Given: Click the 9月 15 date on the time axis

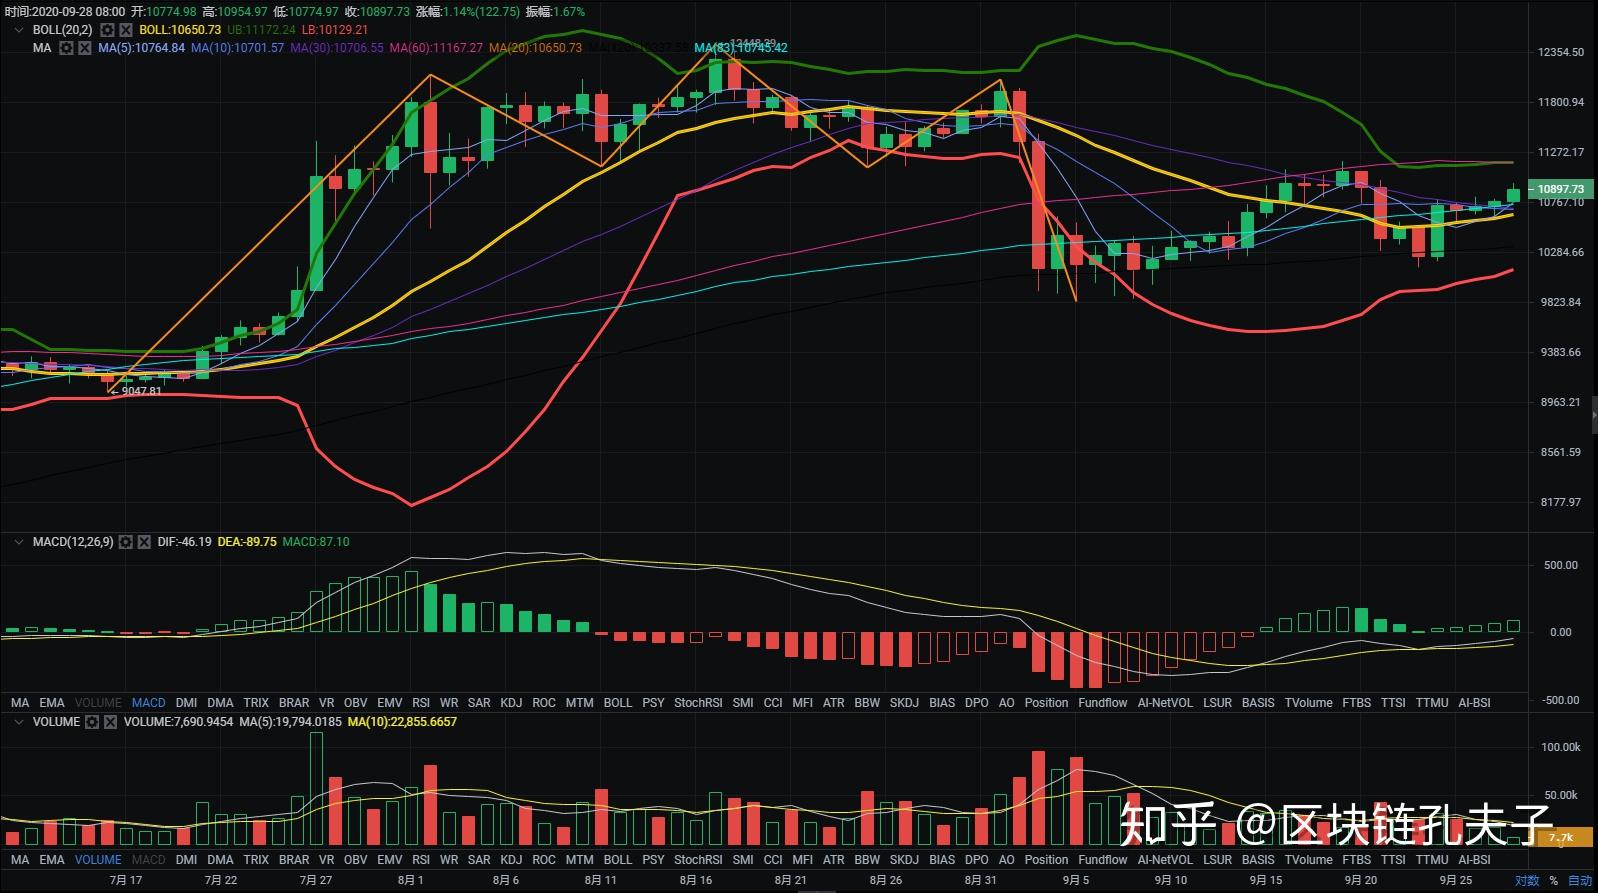Looking at the screenshot, I should pyautogui.click(x=1265, y=881).
